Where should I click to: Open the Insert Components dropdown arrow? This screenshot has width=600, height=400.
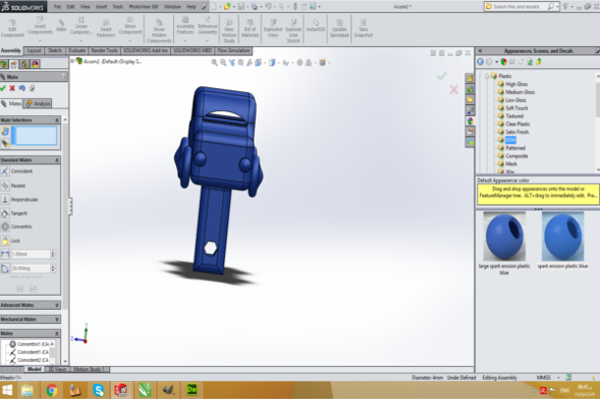pos(40,40)
